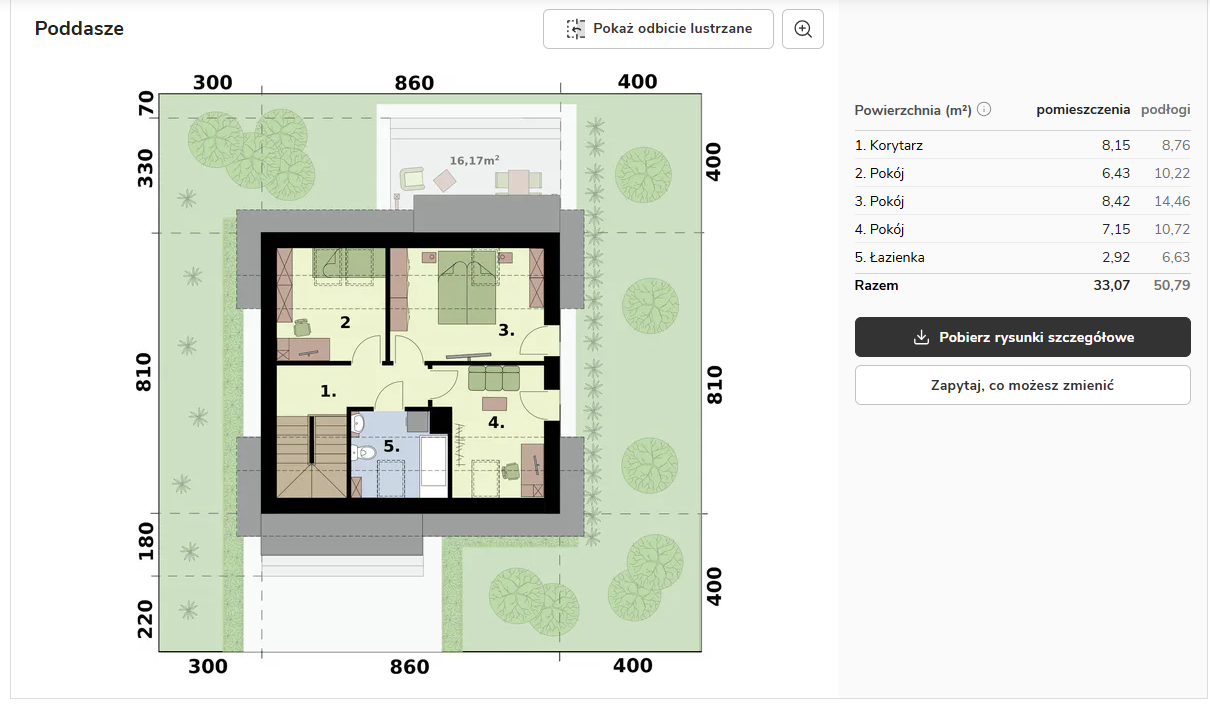Click the green sofa in room 4
1210x722 pixels.
(494, 379)
